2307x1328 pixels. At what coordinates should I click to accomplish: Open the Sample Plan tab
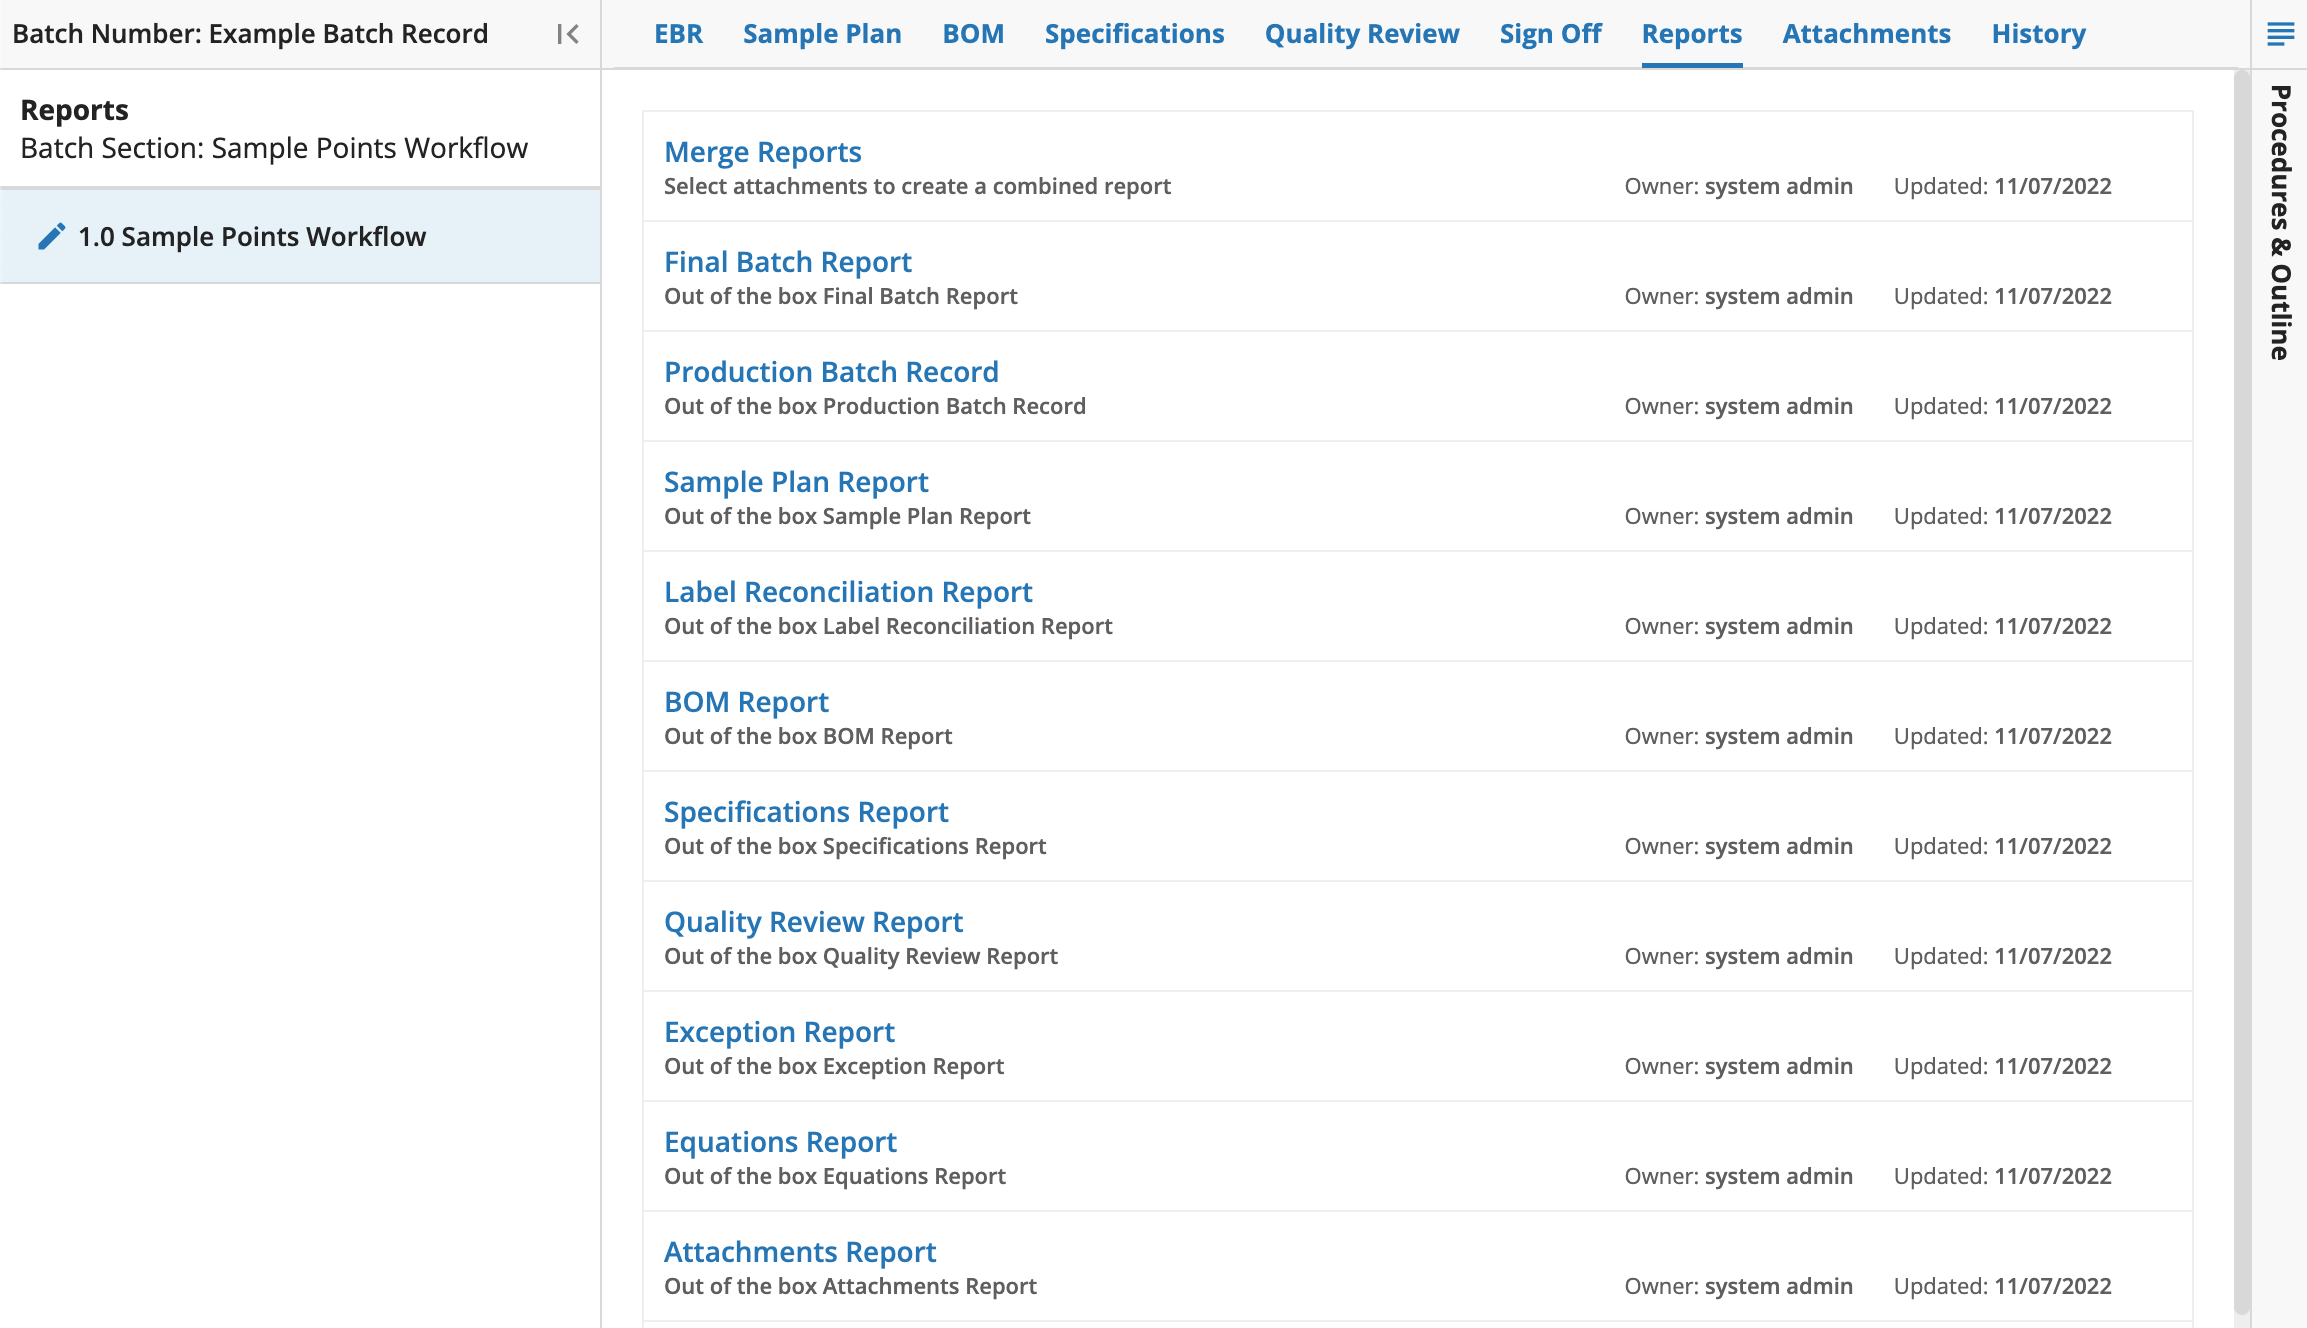point(822,34)
